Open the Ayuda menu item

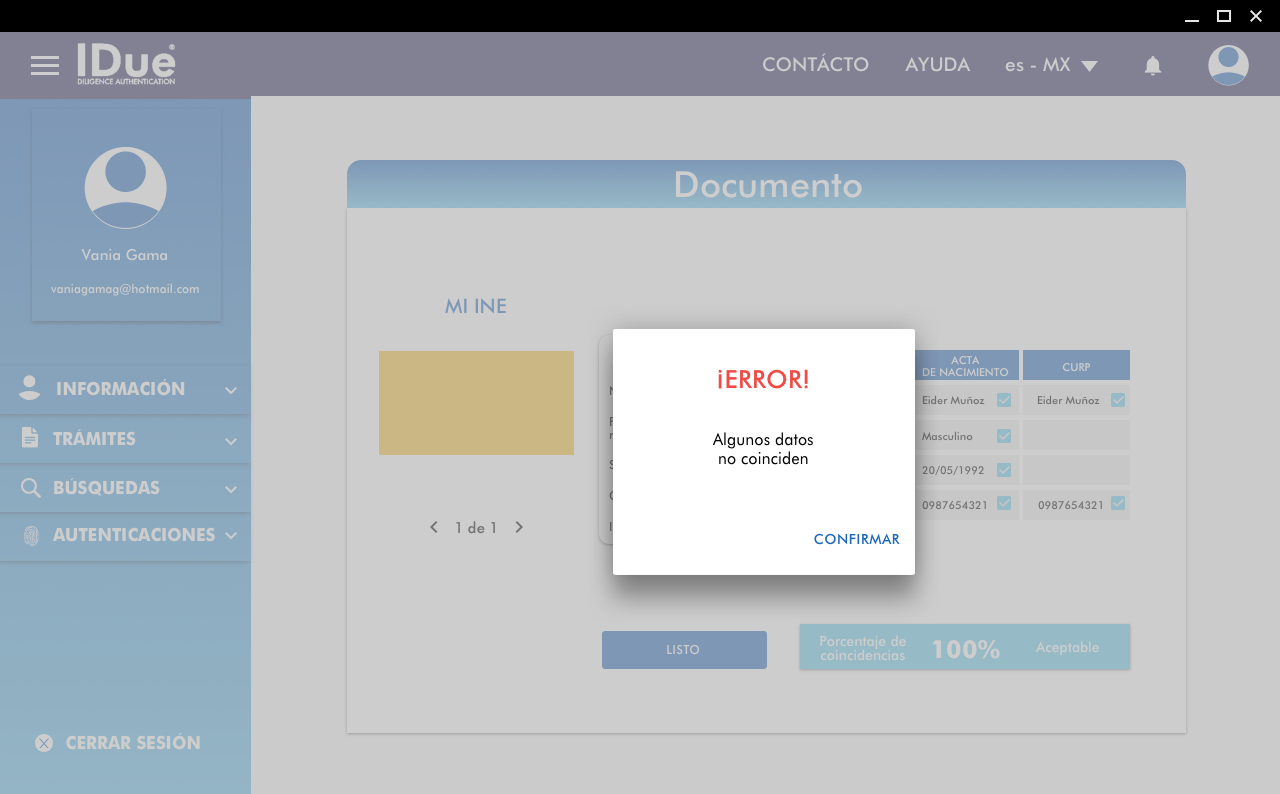(x=937, y=65)
